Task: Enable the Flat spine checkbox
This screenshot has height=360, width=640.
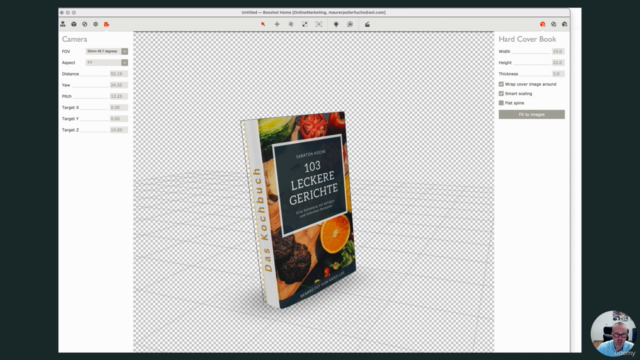Action: click(x=501, y=103)
